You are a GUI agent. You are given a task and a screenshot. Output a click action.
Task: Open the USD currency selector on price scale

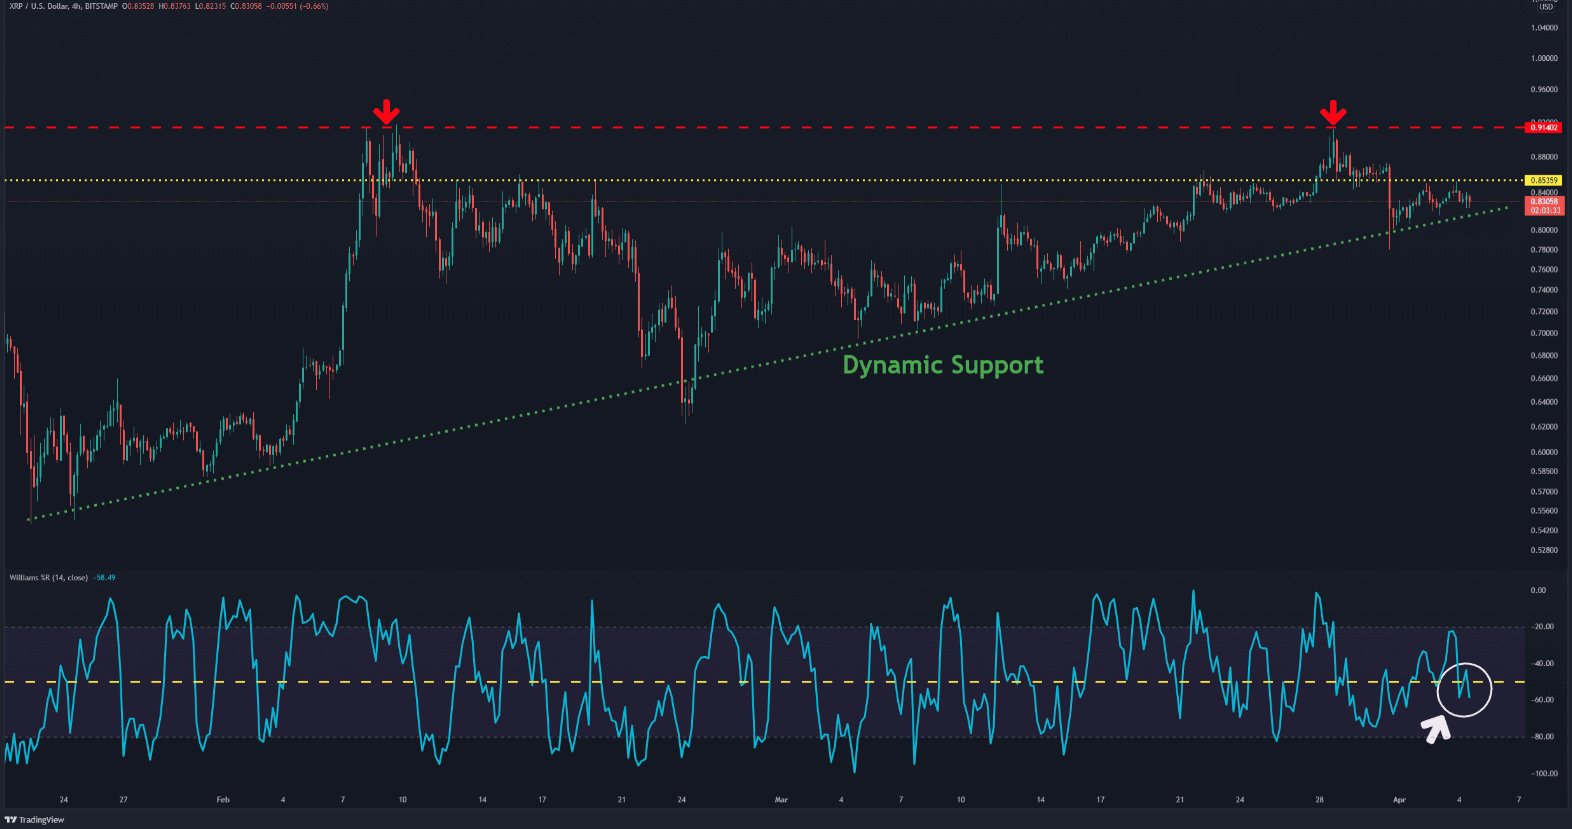[x=1545, y=7]
